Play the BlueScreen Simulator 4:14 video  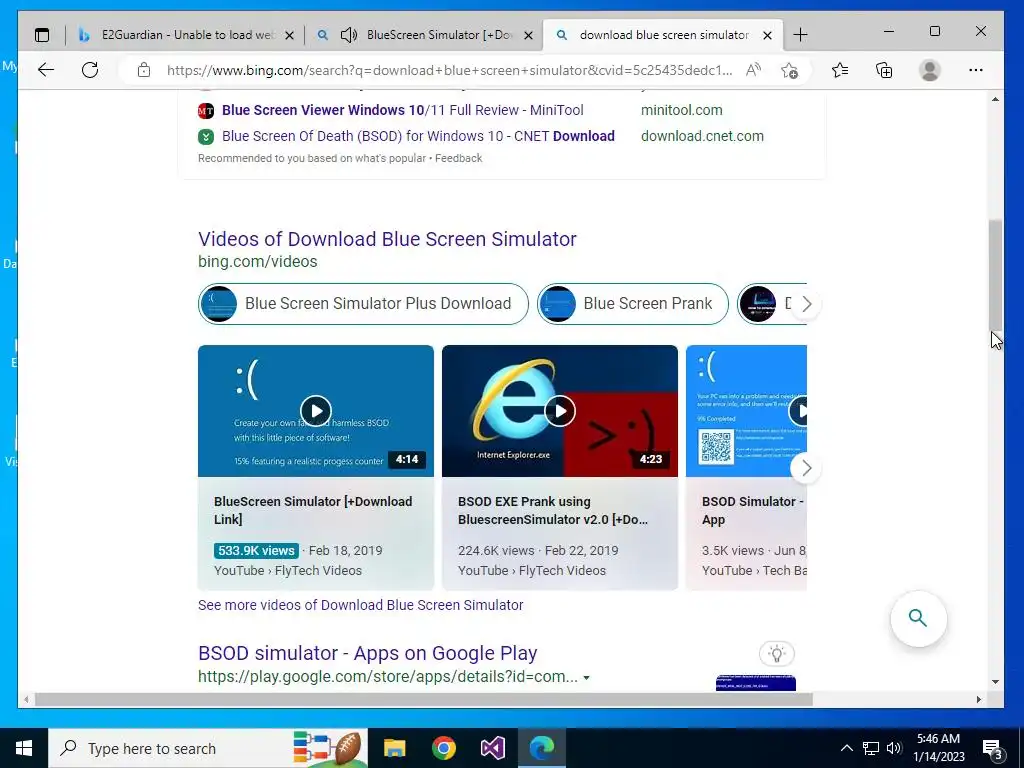(x=316, y=411)
